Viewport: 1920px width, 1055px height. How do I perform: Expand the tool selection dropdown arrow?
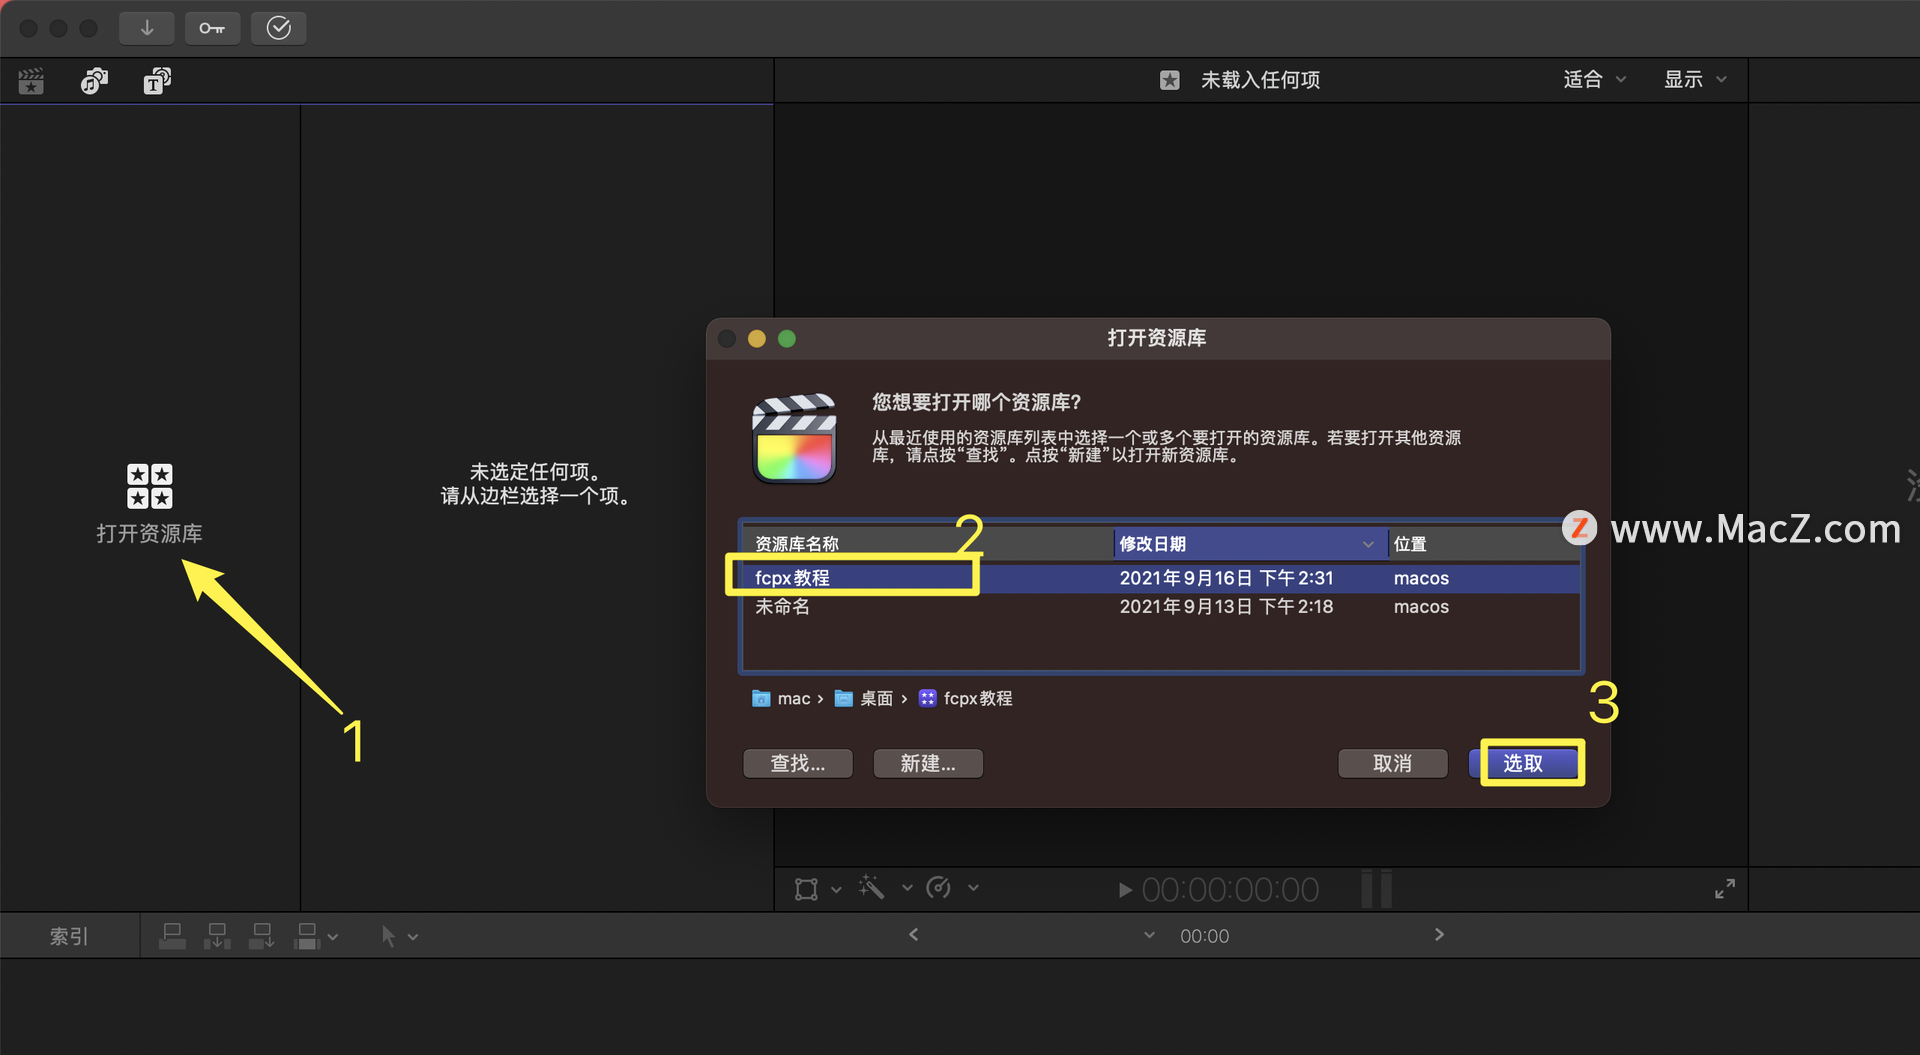[x=413, y=937]
